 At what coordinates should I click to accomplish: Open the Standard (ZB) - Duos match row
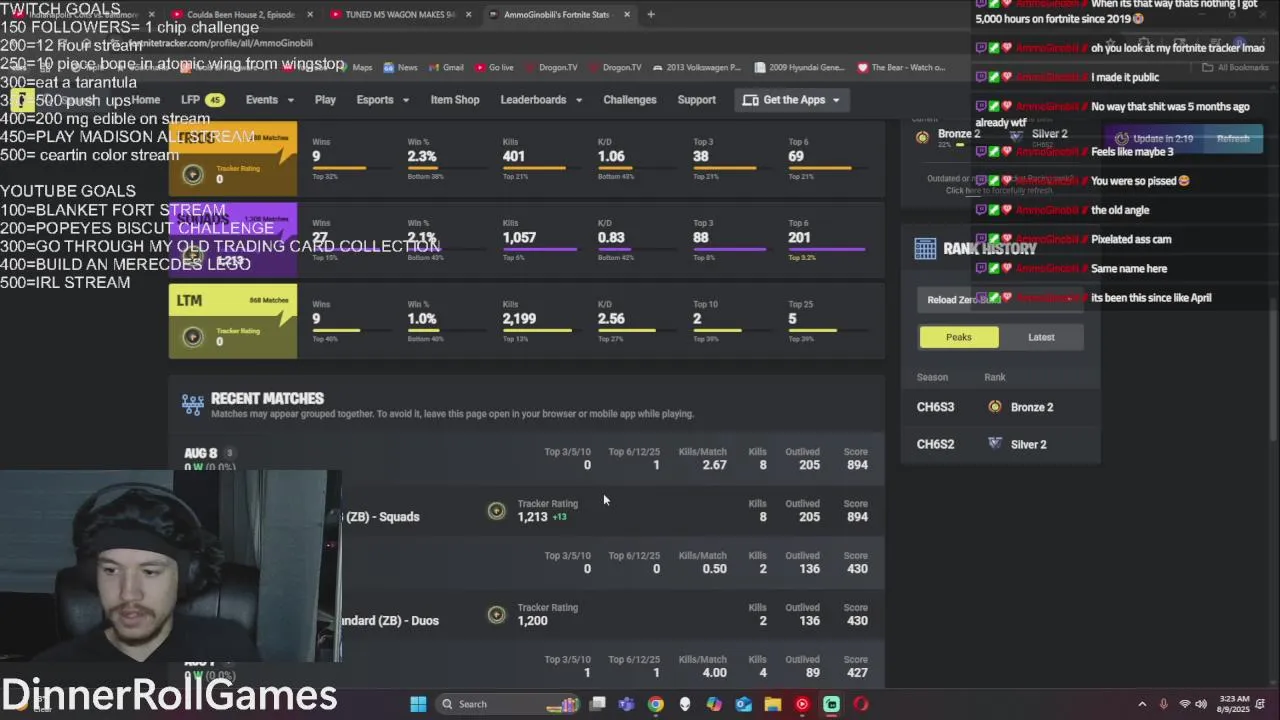pos(527,620)
